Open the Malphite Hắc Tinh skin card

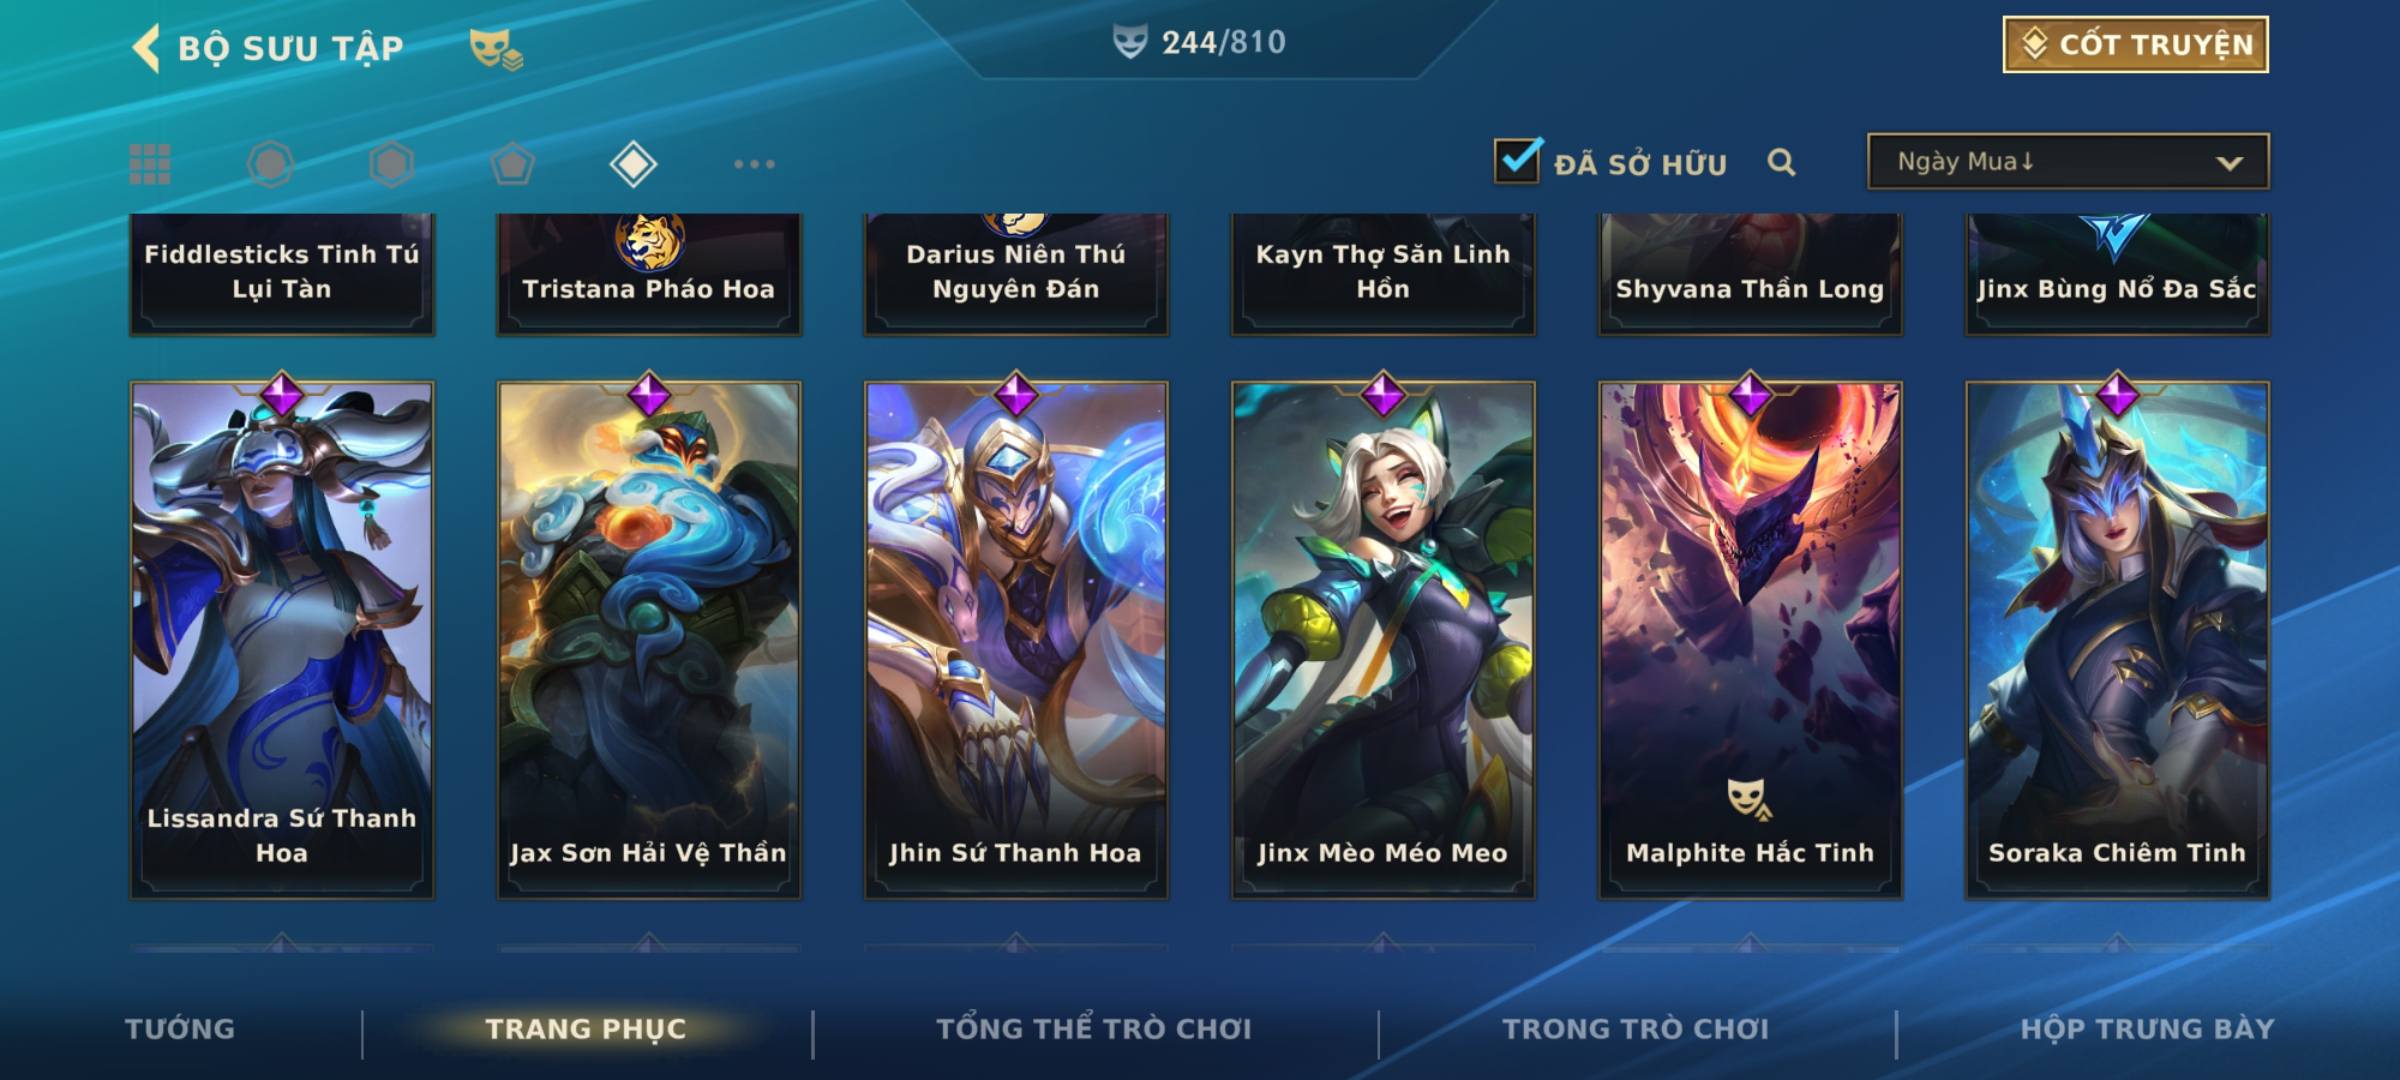pos(1750,640)
